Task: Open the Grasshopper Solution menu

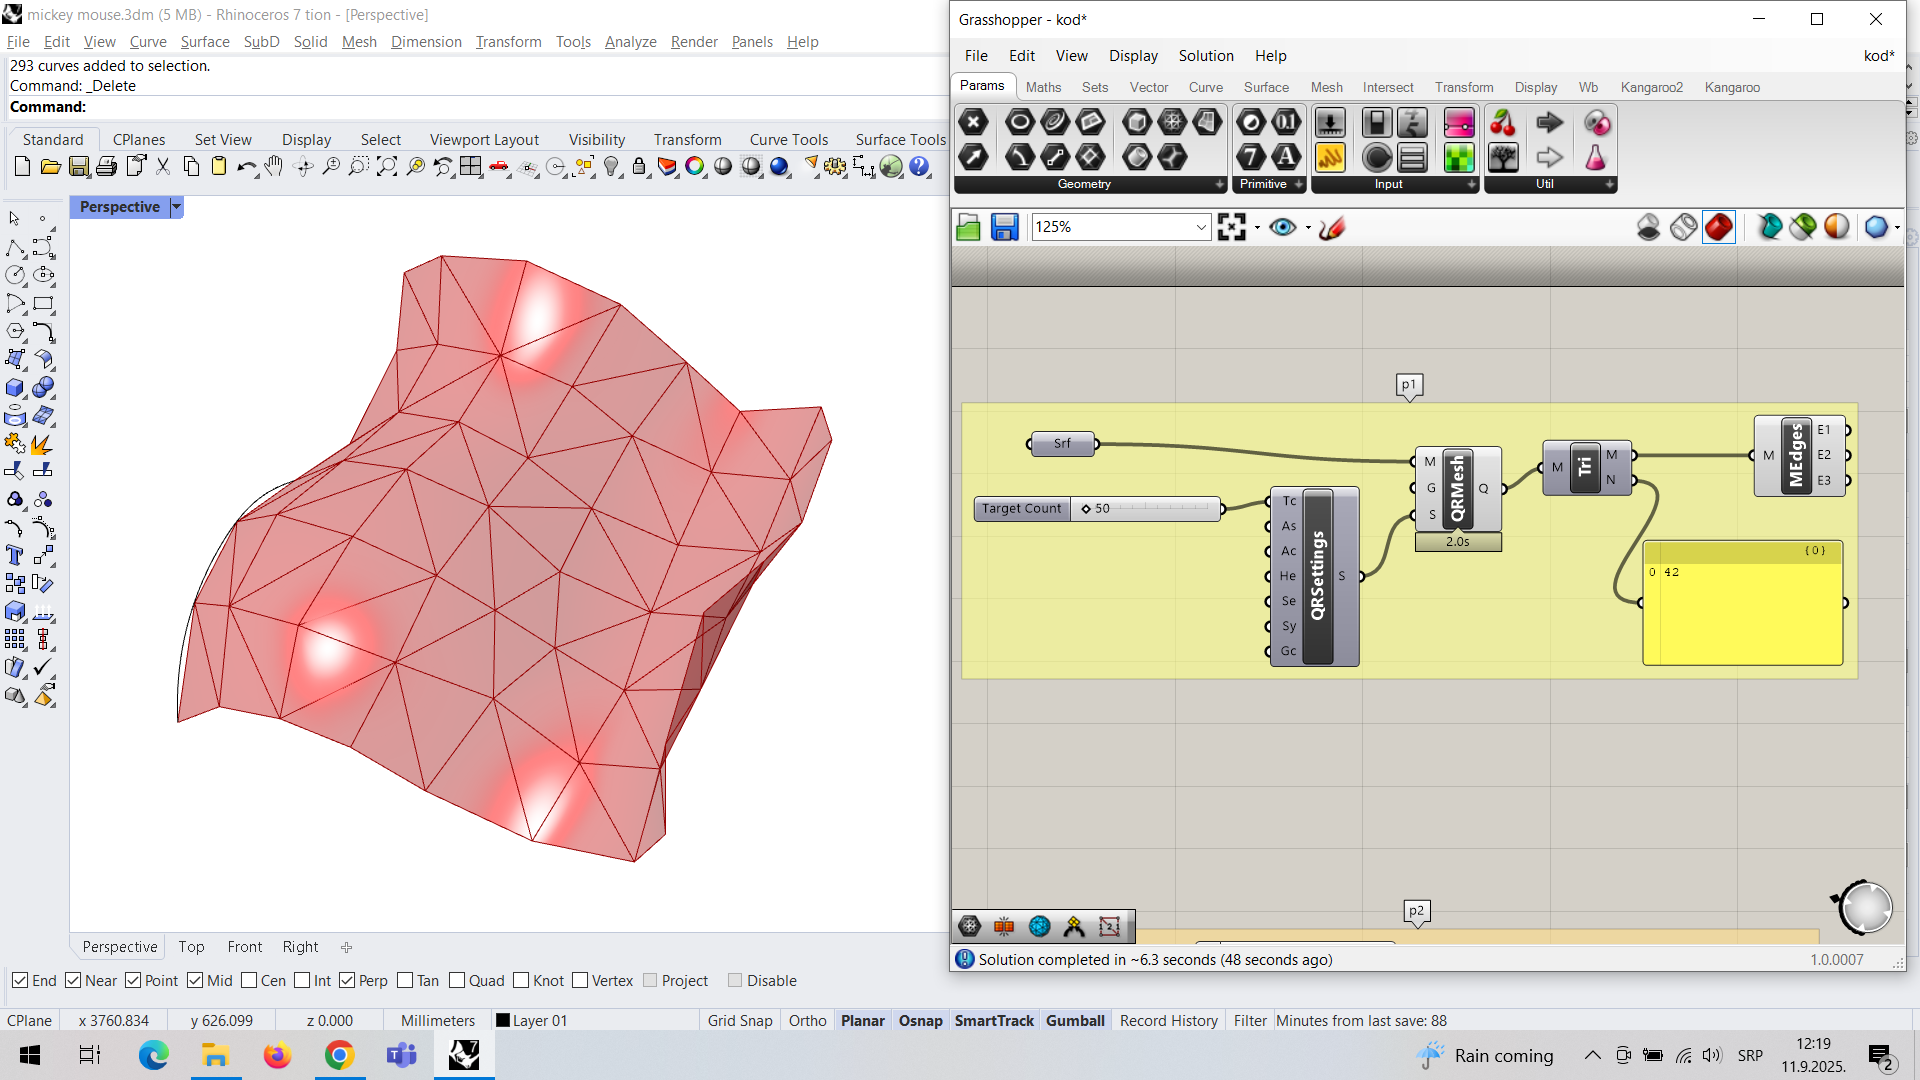Action: (1206, 56)
